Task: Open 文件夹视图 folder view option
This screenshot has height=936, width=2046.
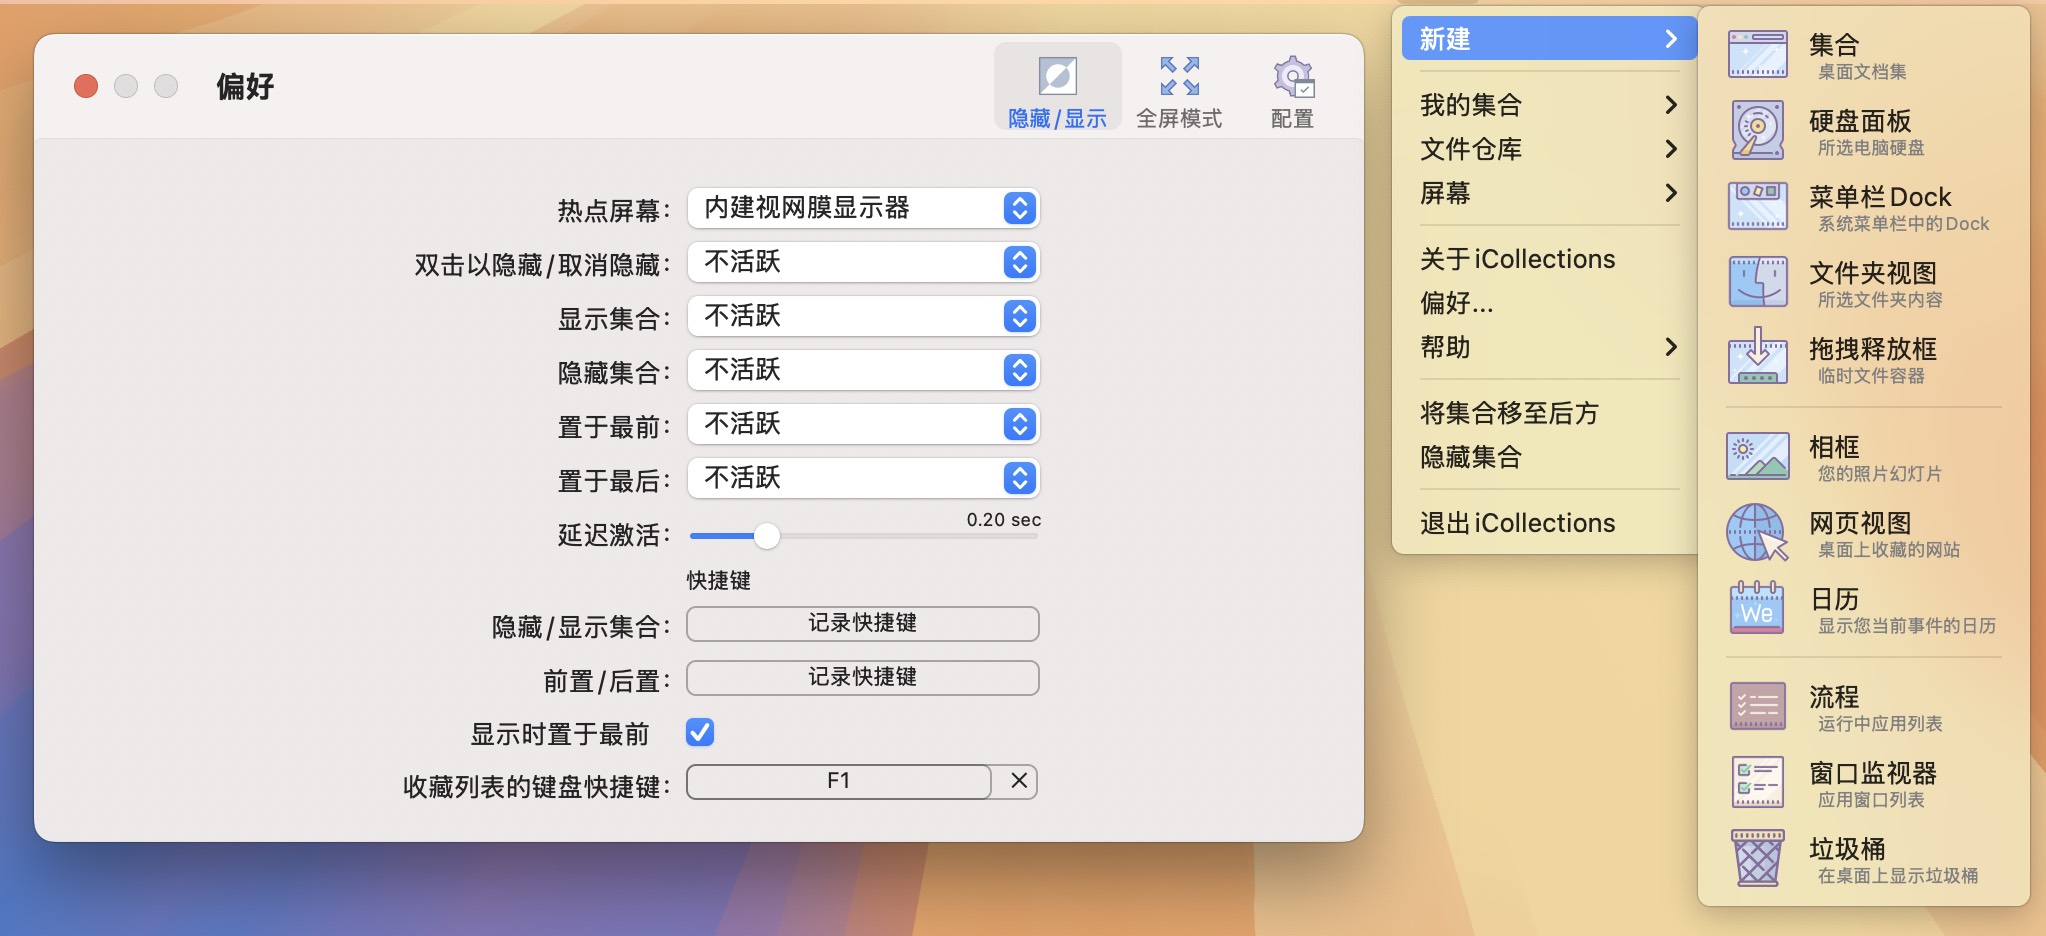Action: point(1870,283)
